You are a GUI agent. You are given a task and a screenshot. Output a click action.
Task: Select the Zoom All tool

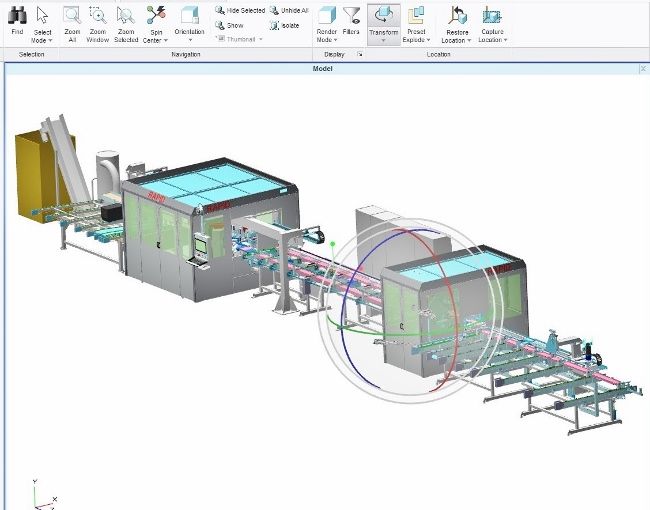click(72, 16)
